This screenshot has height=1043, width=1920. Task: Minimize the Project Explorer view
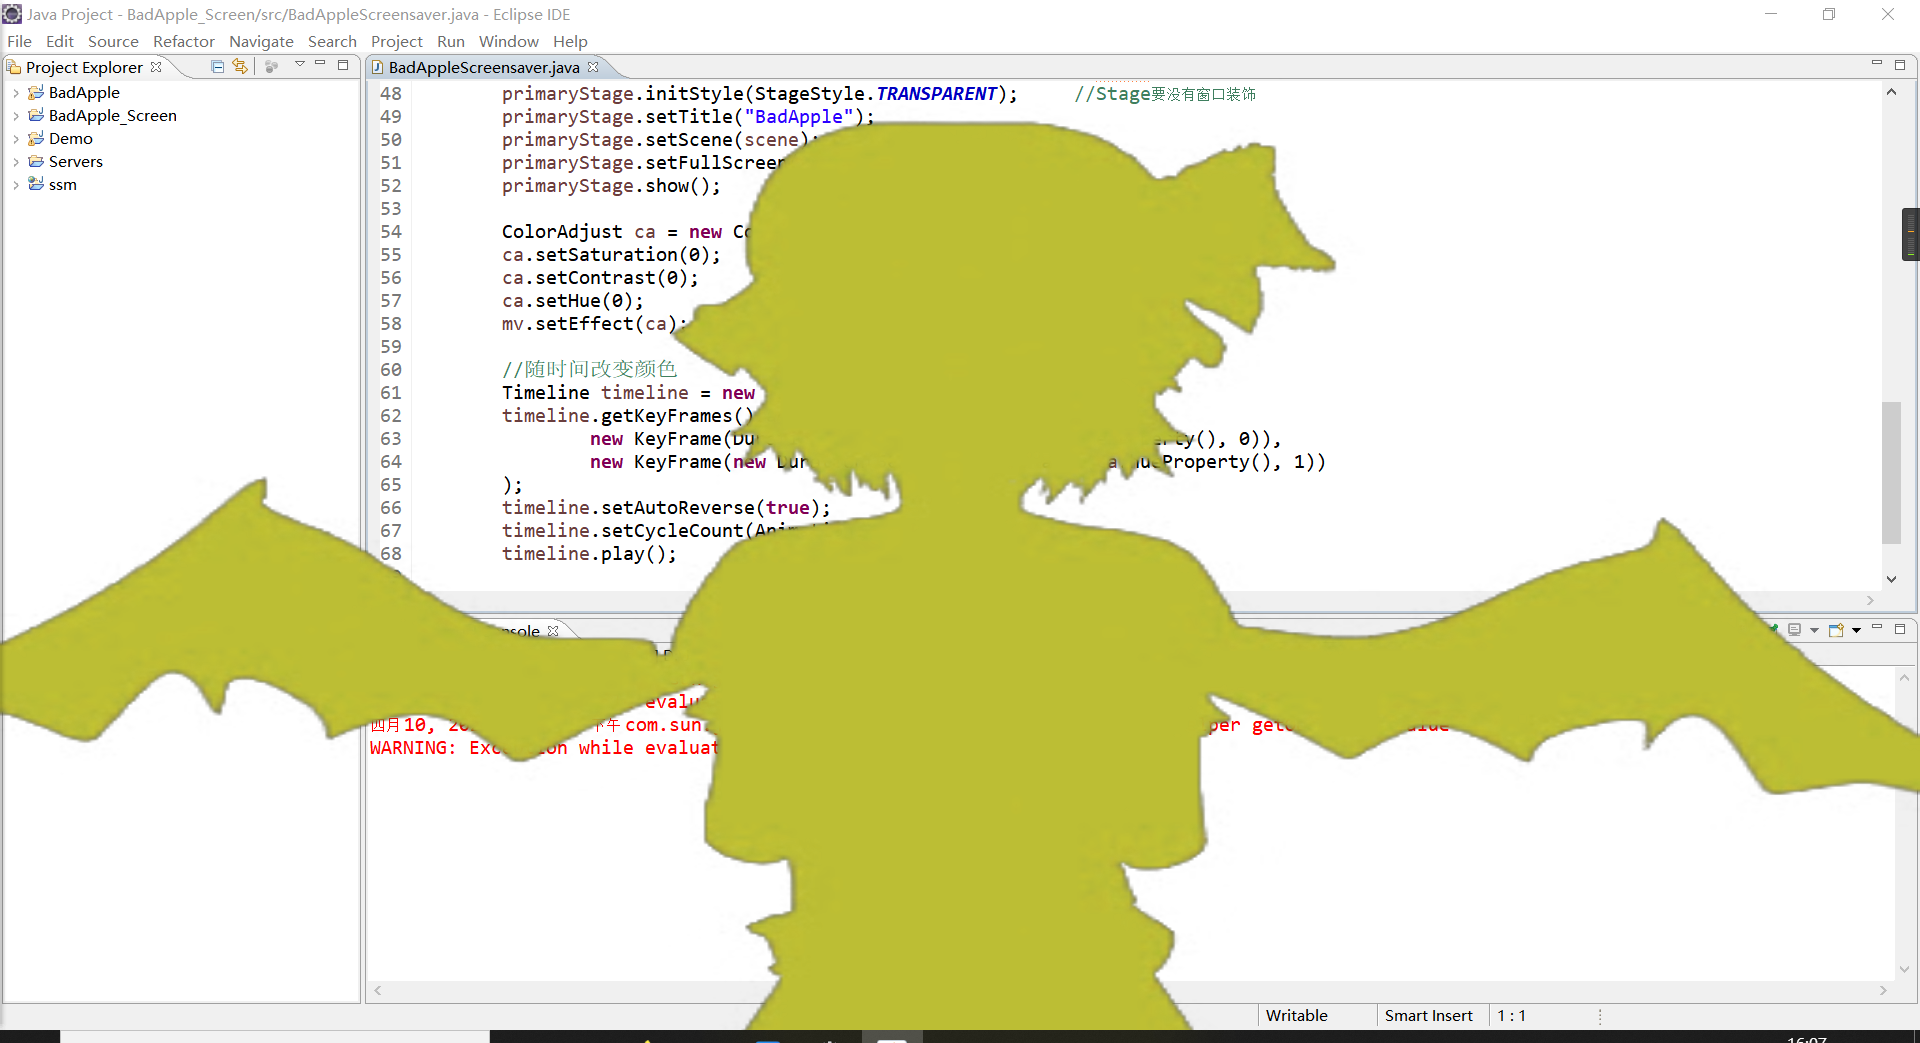(320, 63)
